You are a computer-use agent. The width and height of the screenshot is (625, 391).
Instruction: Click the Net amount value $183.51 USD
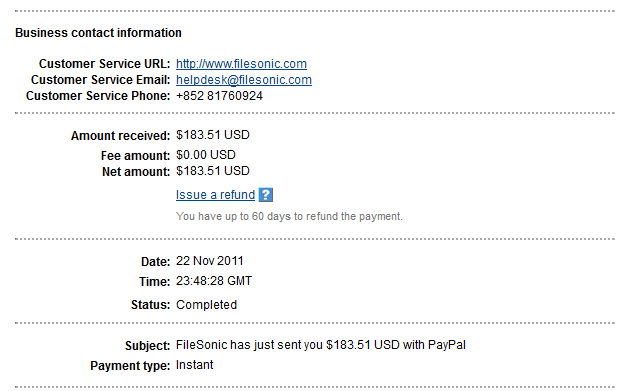click(212, 171)
